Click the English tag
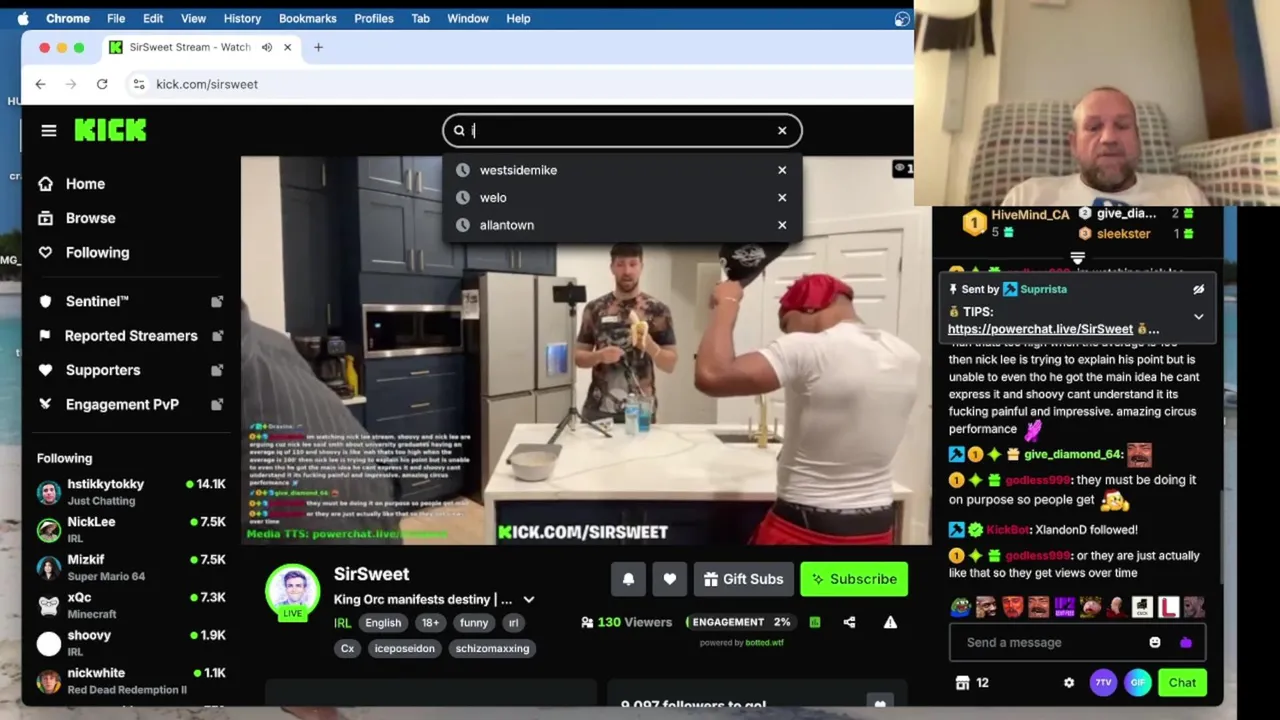1280x720 pixels. pyautogui.click(x=383, y=623)
